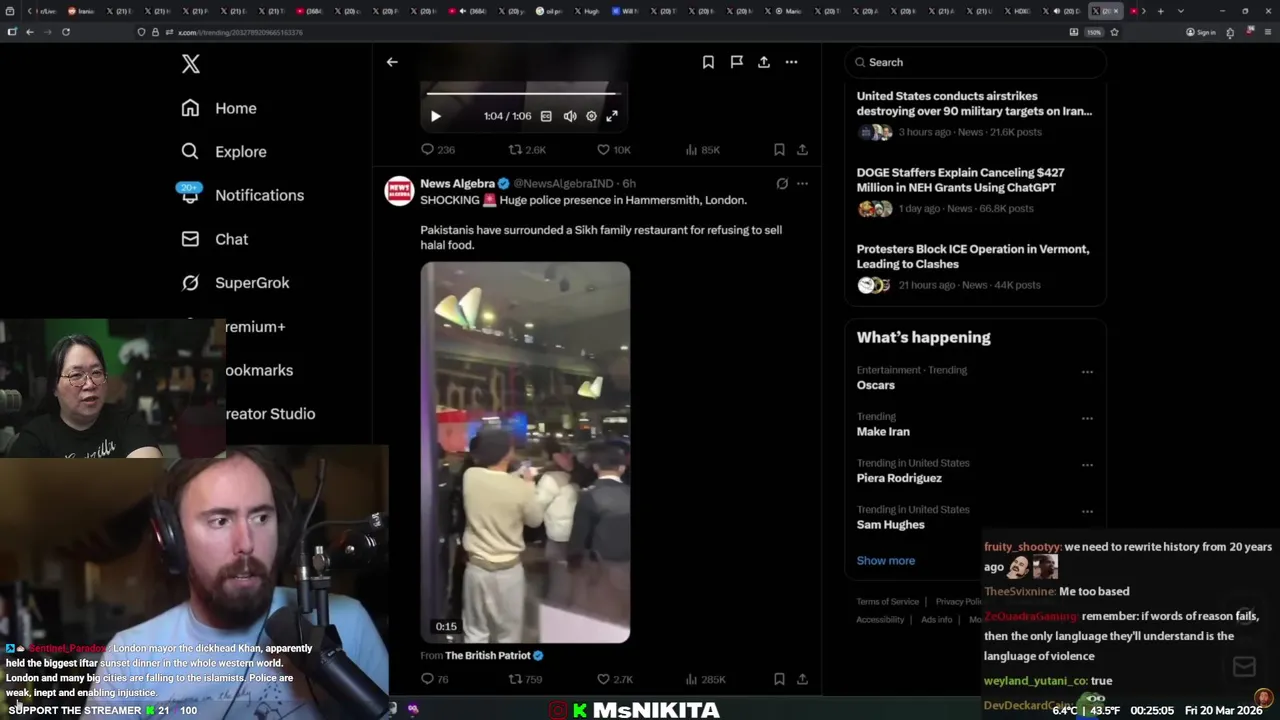The width and height of the screenshot is (1280, 720).
Task: Open Ads info footer link
Action: [x=936, y=620]
